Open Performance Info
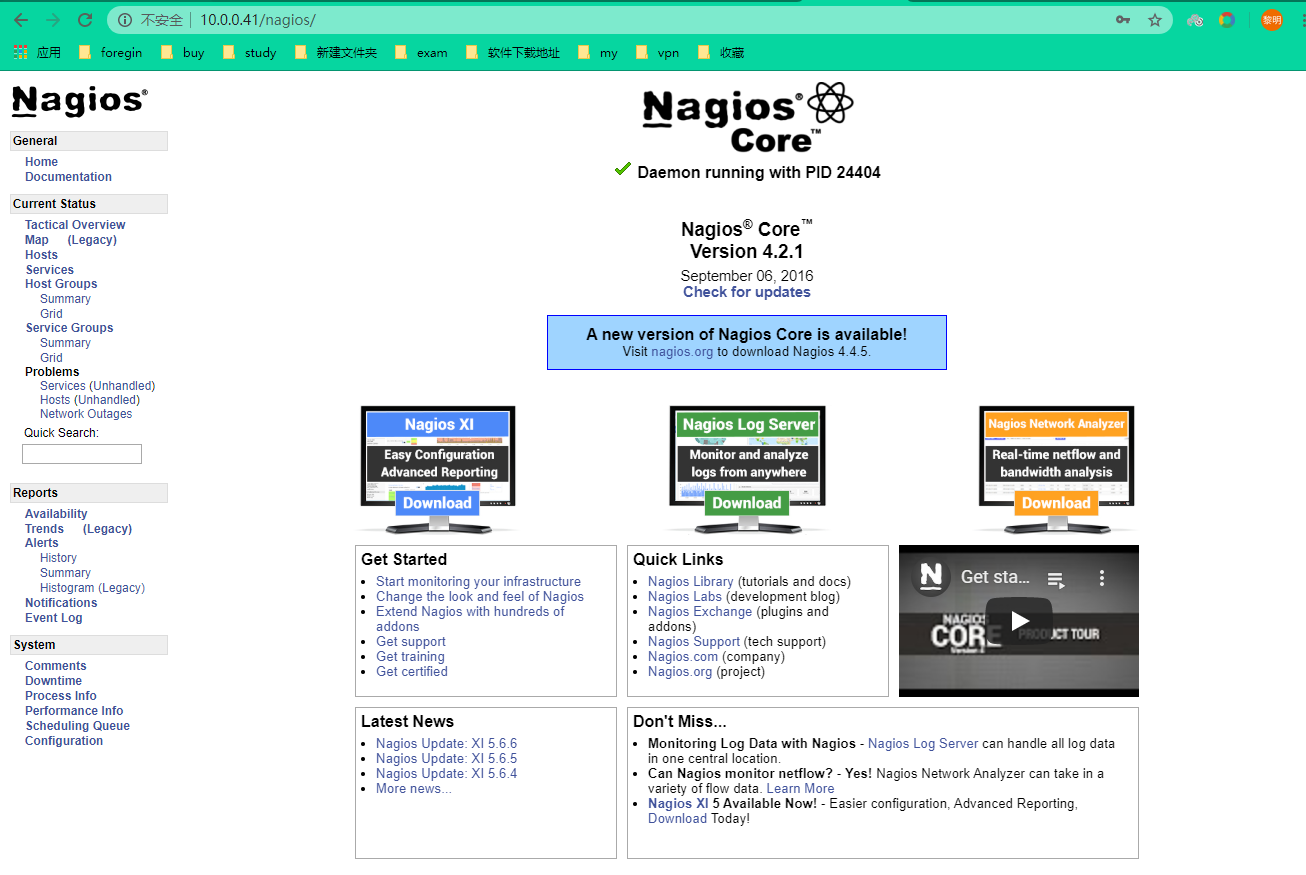 74,711
